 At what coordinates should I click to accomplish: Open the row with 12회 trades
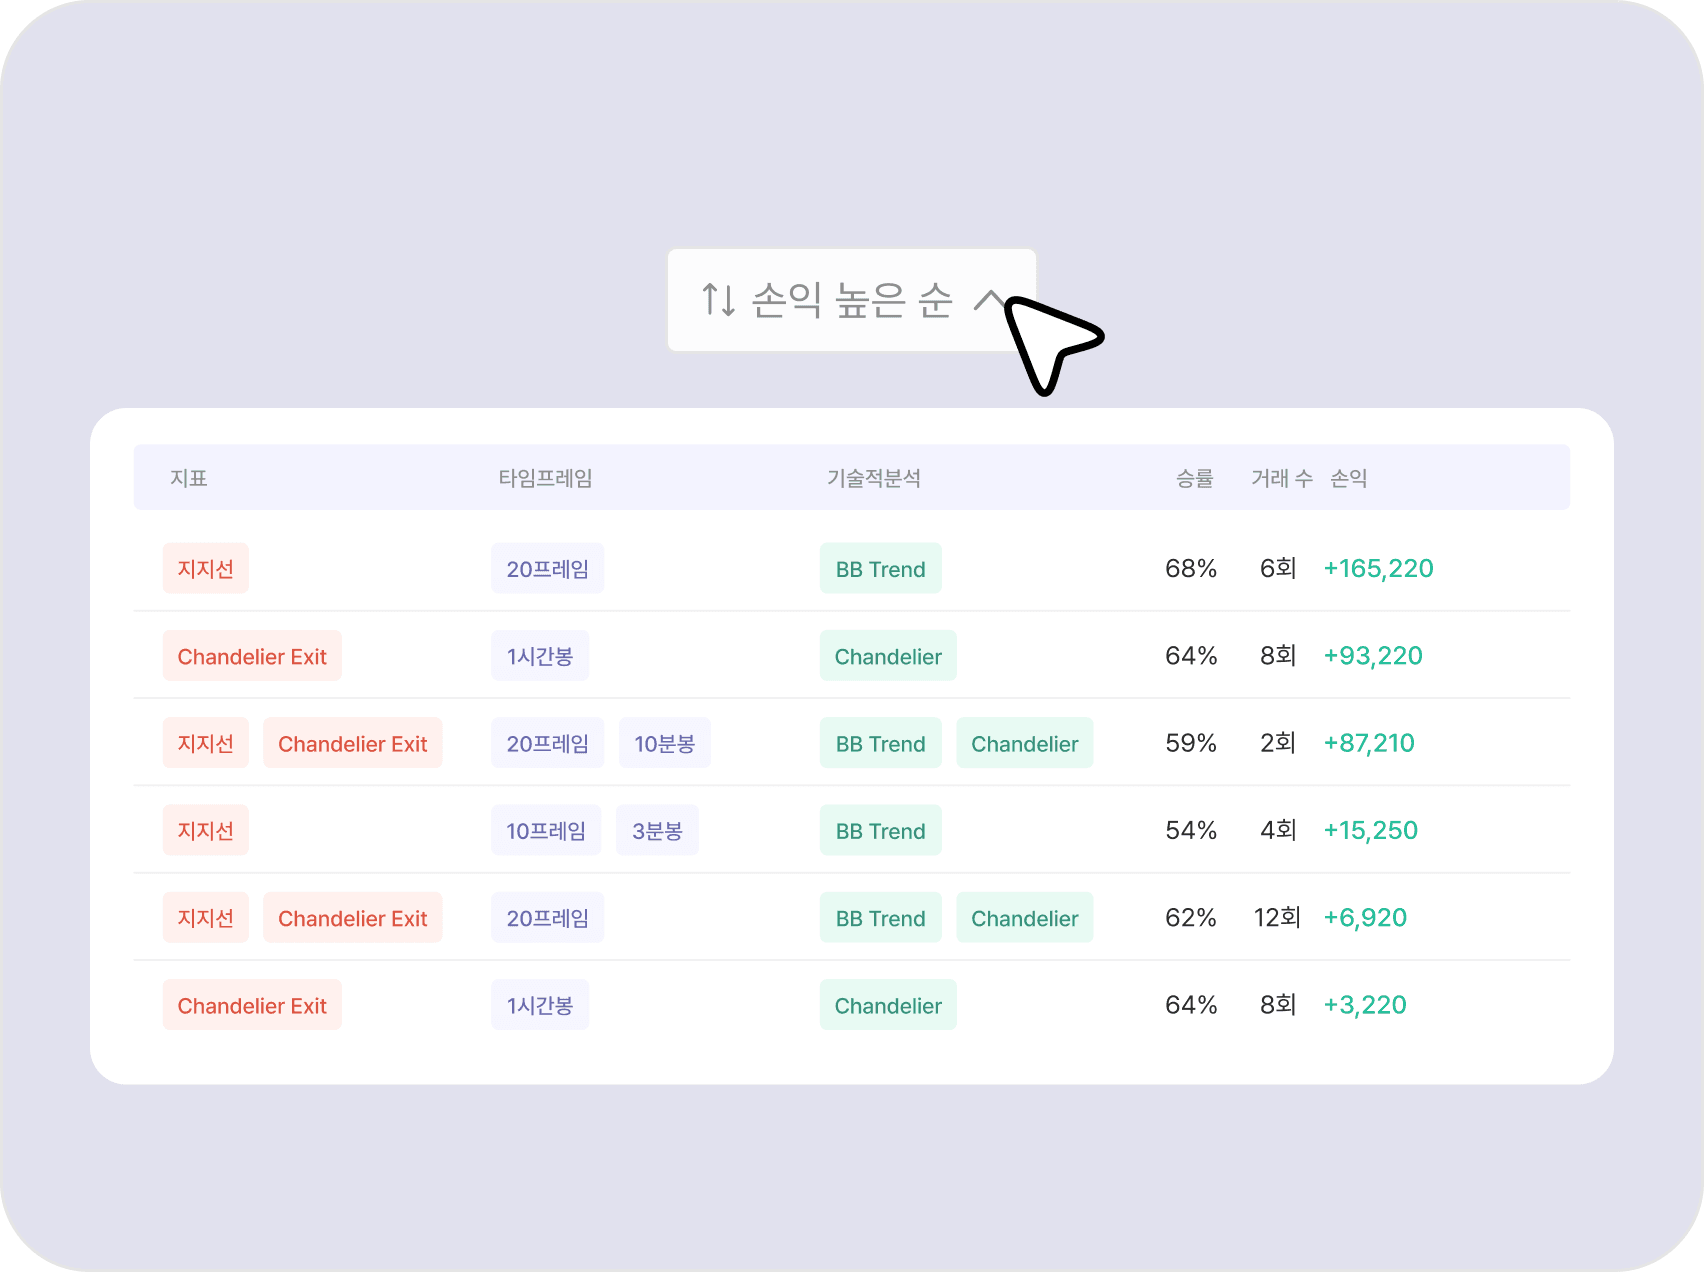[852, 917]
